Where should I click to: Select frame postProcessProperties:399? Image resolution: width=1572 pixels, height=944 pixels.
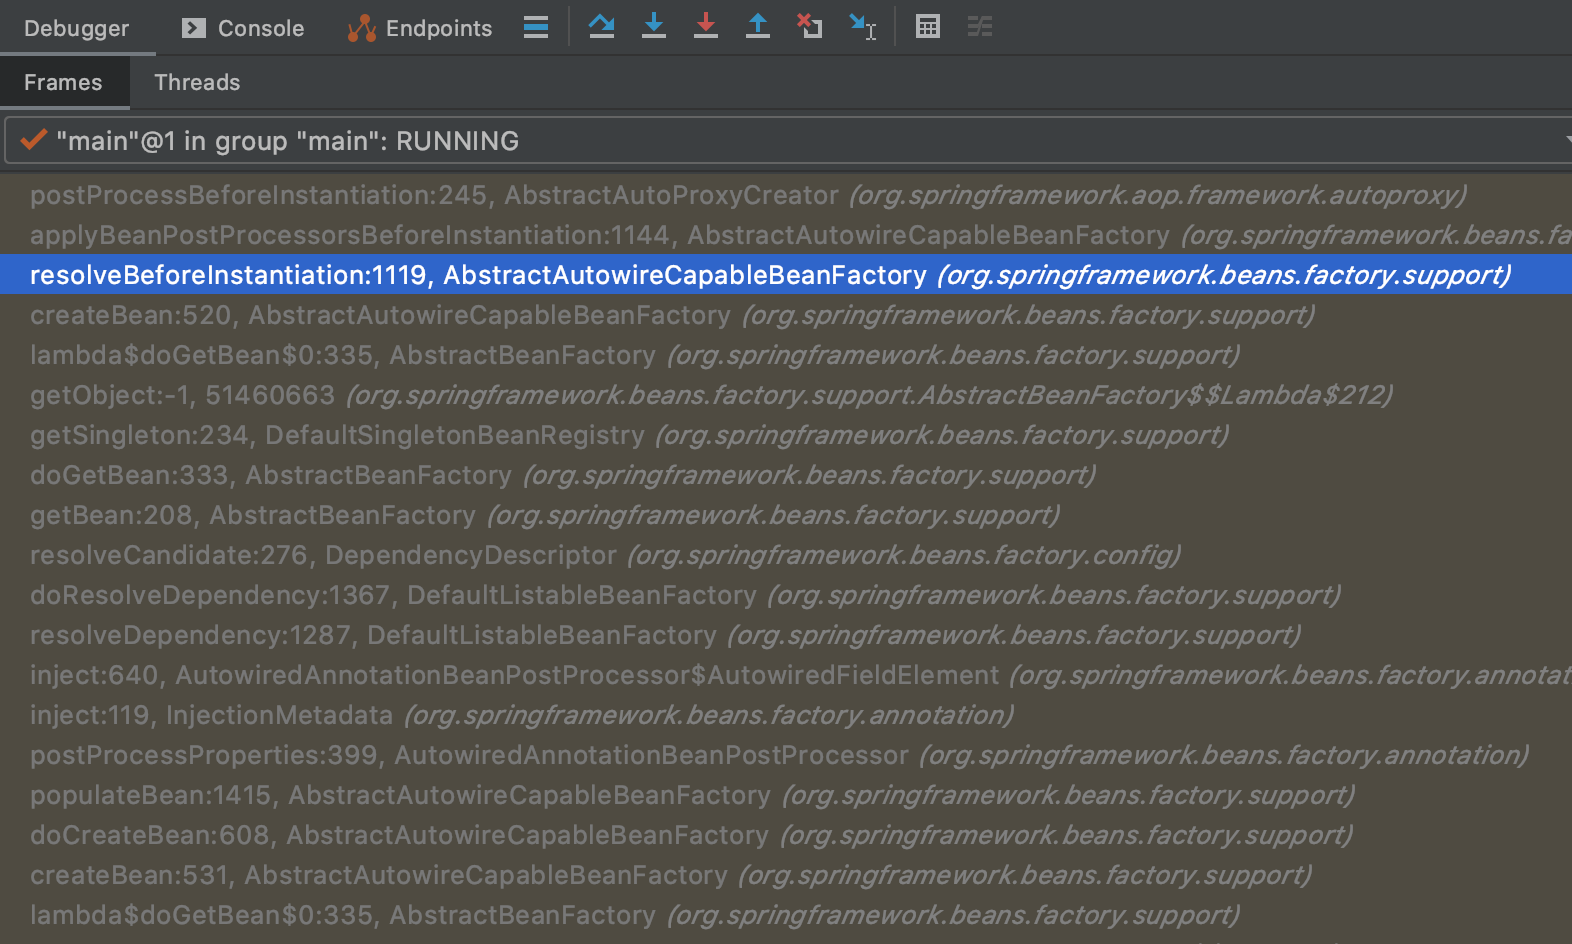(786, 755)
